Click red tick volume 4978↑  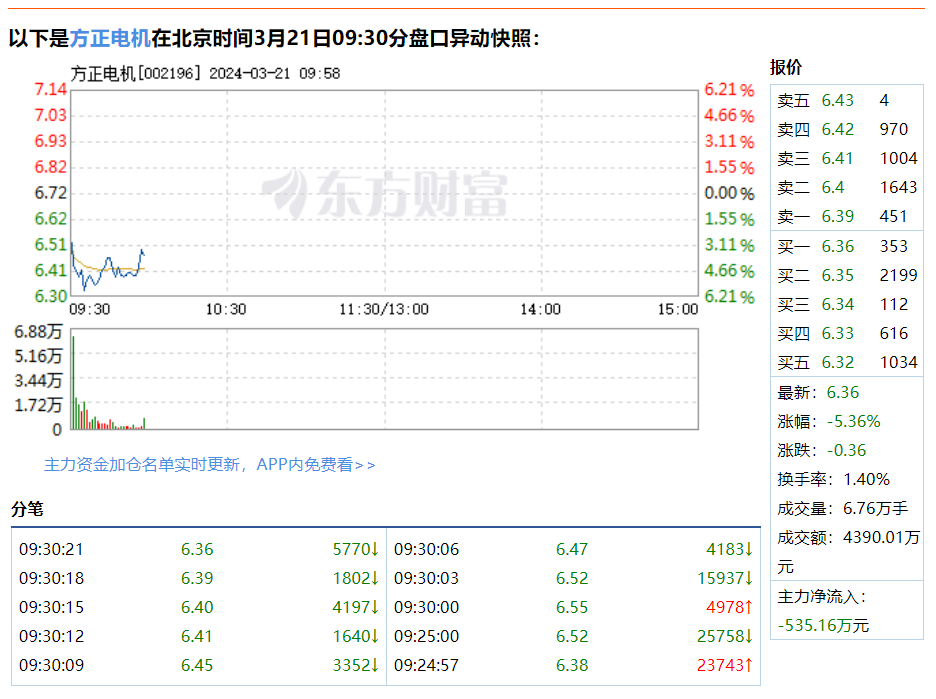[729, 607]
